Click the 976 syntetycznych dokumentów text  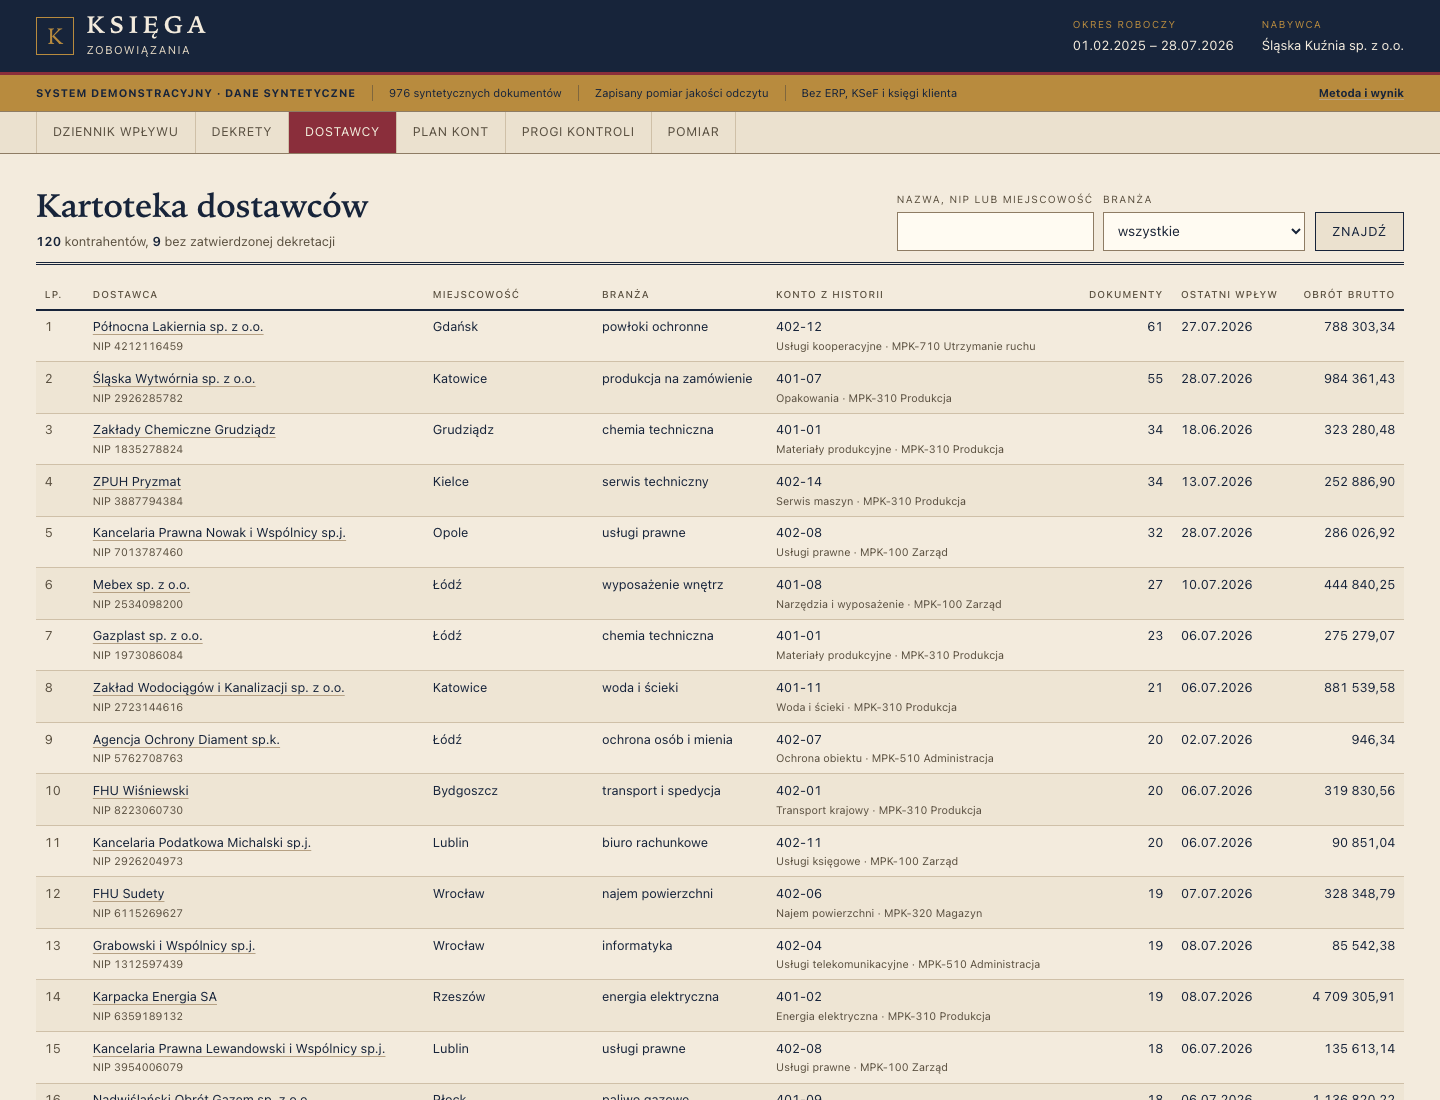[x=475, y=93]
